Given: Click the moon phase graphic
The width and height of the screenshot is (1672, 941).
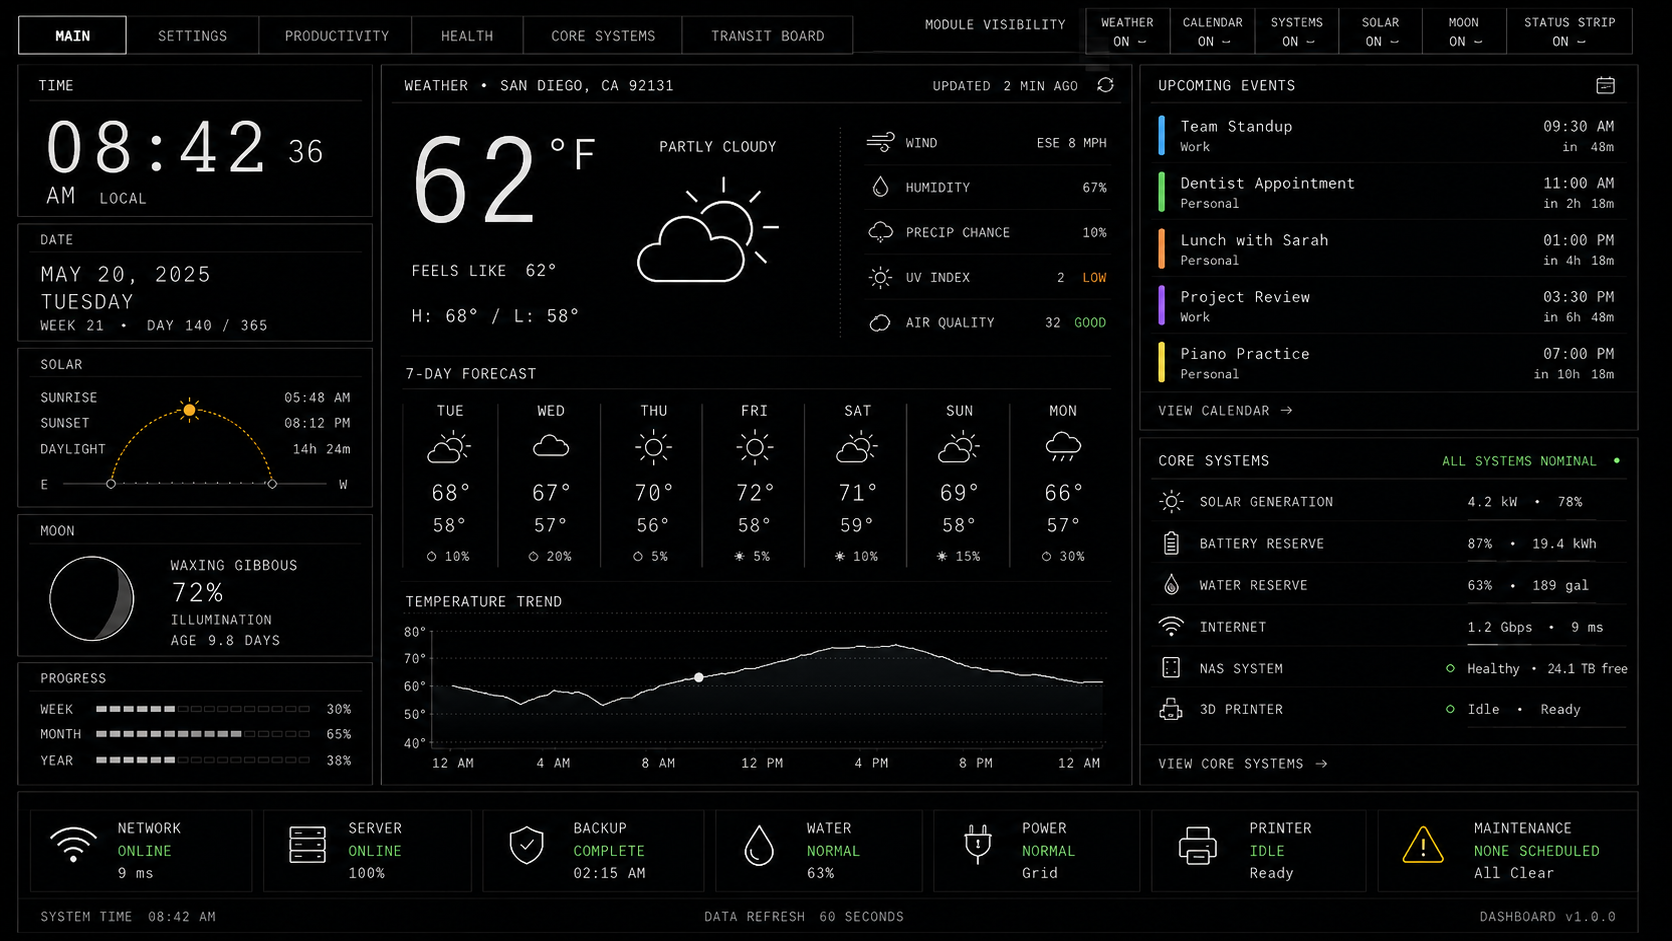Looking at the screenshot, I should [x=92, y=599].
